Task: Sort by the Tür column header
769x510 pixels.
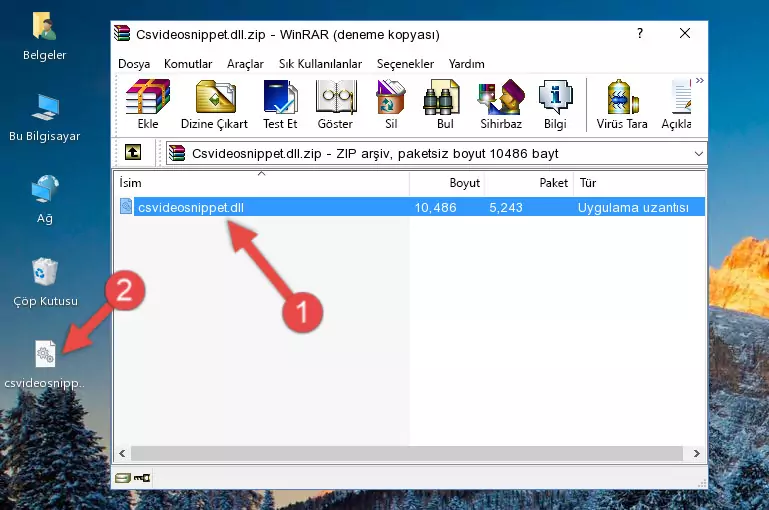Action: tap(640, 183)
